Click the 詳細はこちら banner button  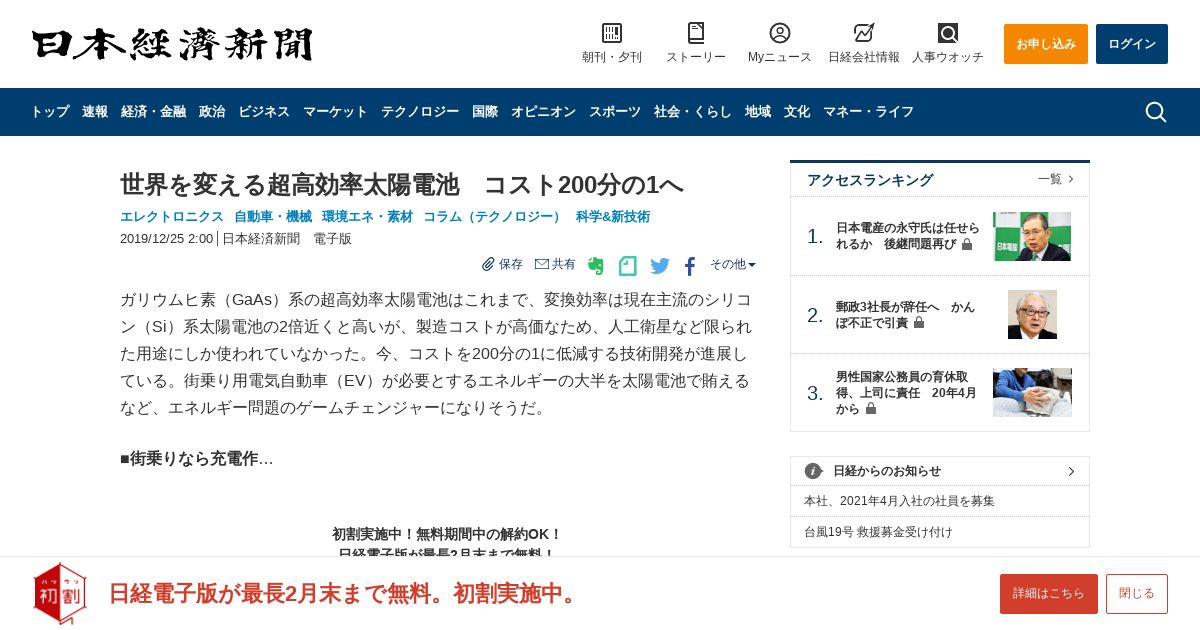pos(1049,594)
